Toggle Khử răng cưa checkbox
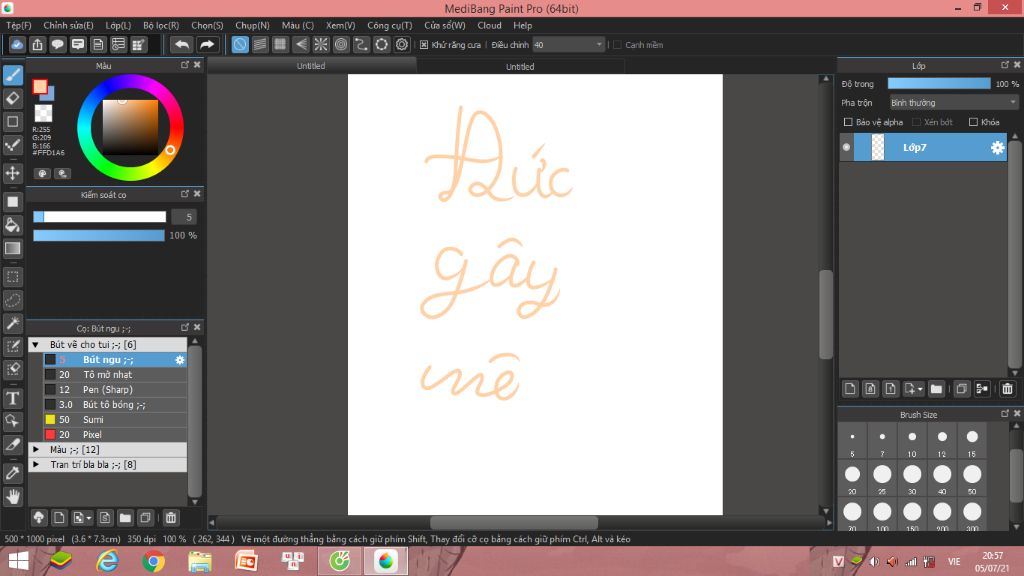This screenshot has width=1024, height=576. click(424, 45)
